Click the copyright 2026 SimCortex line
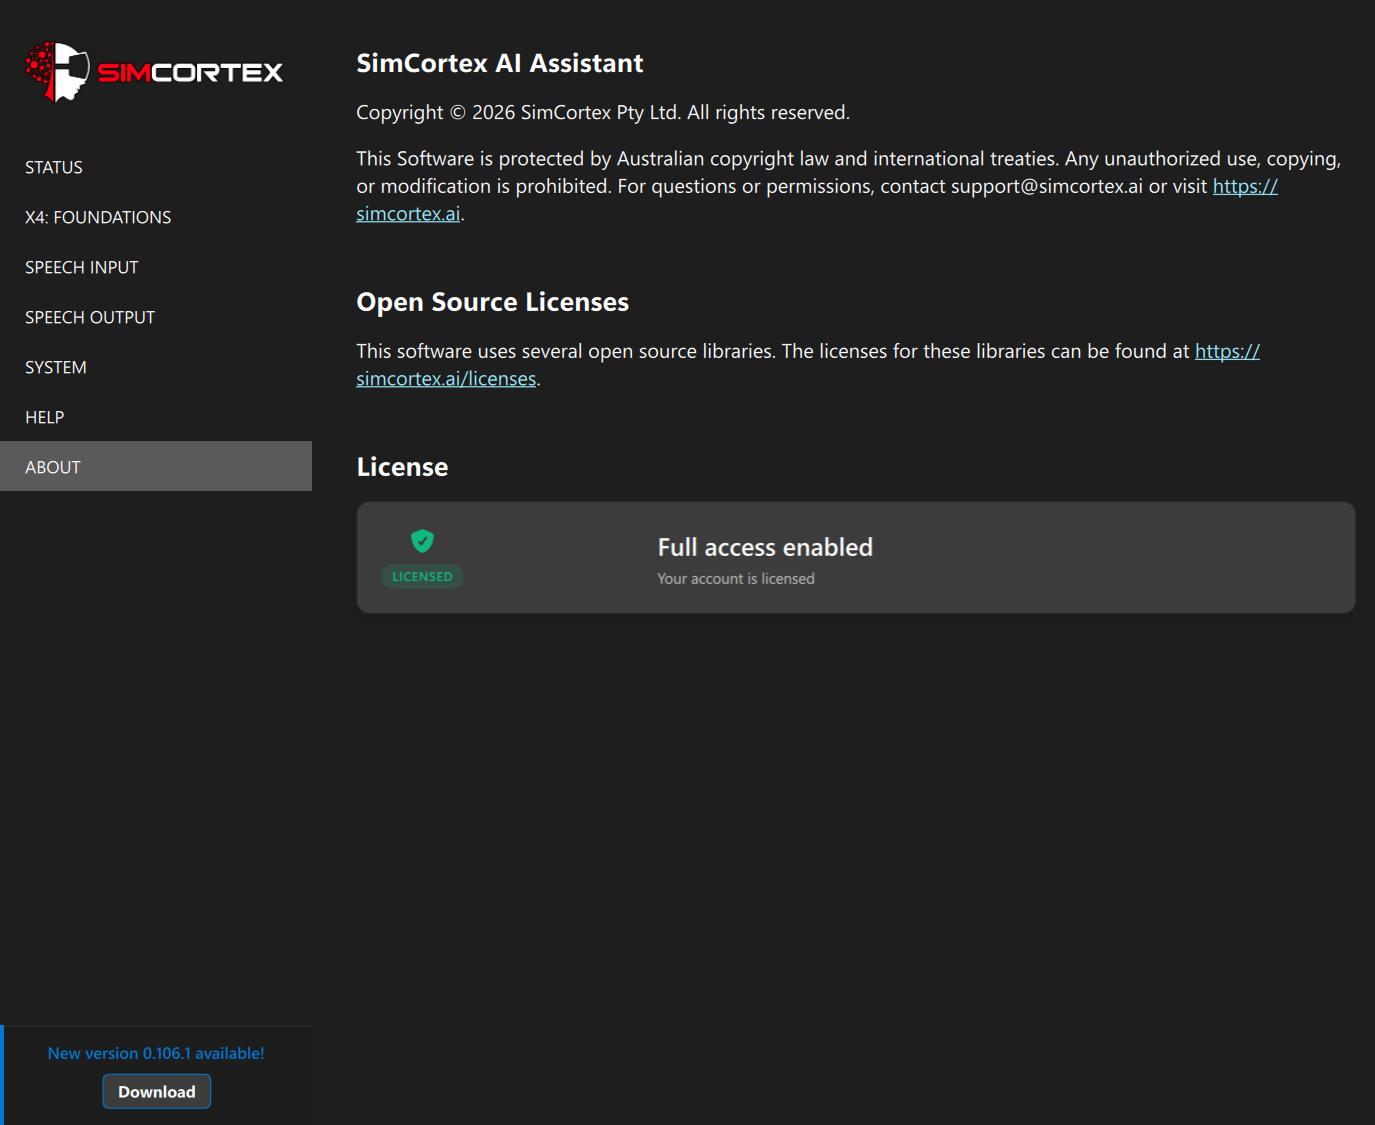 coord(603,112)
